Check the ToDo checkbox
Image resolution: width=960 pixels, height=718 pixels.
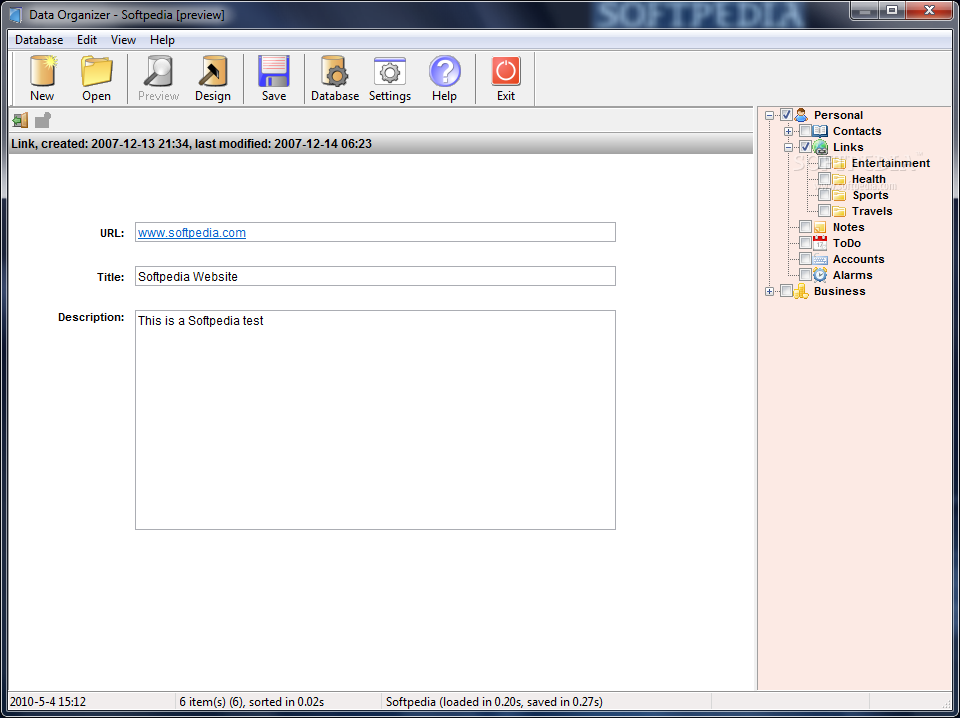pyautogui.click(x=806, y=243)
